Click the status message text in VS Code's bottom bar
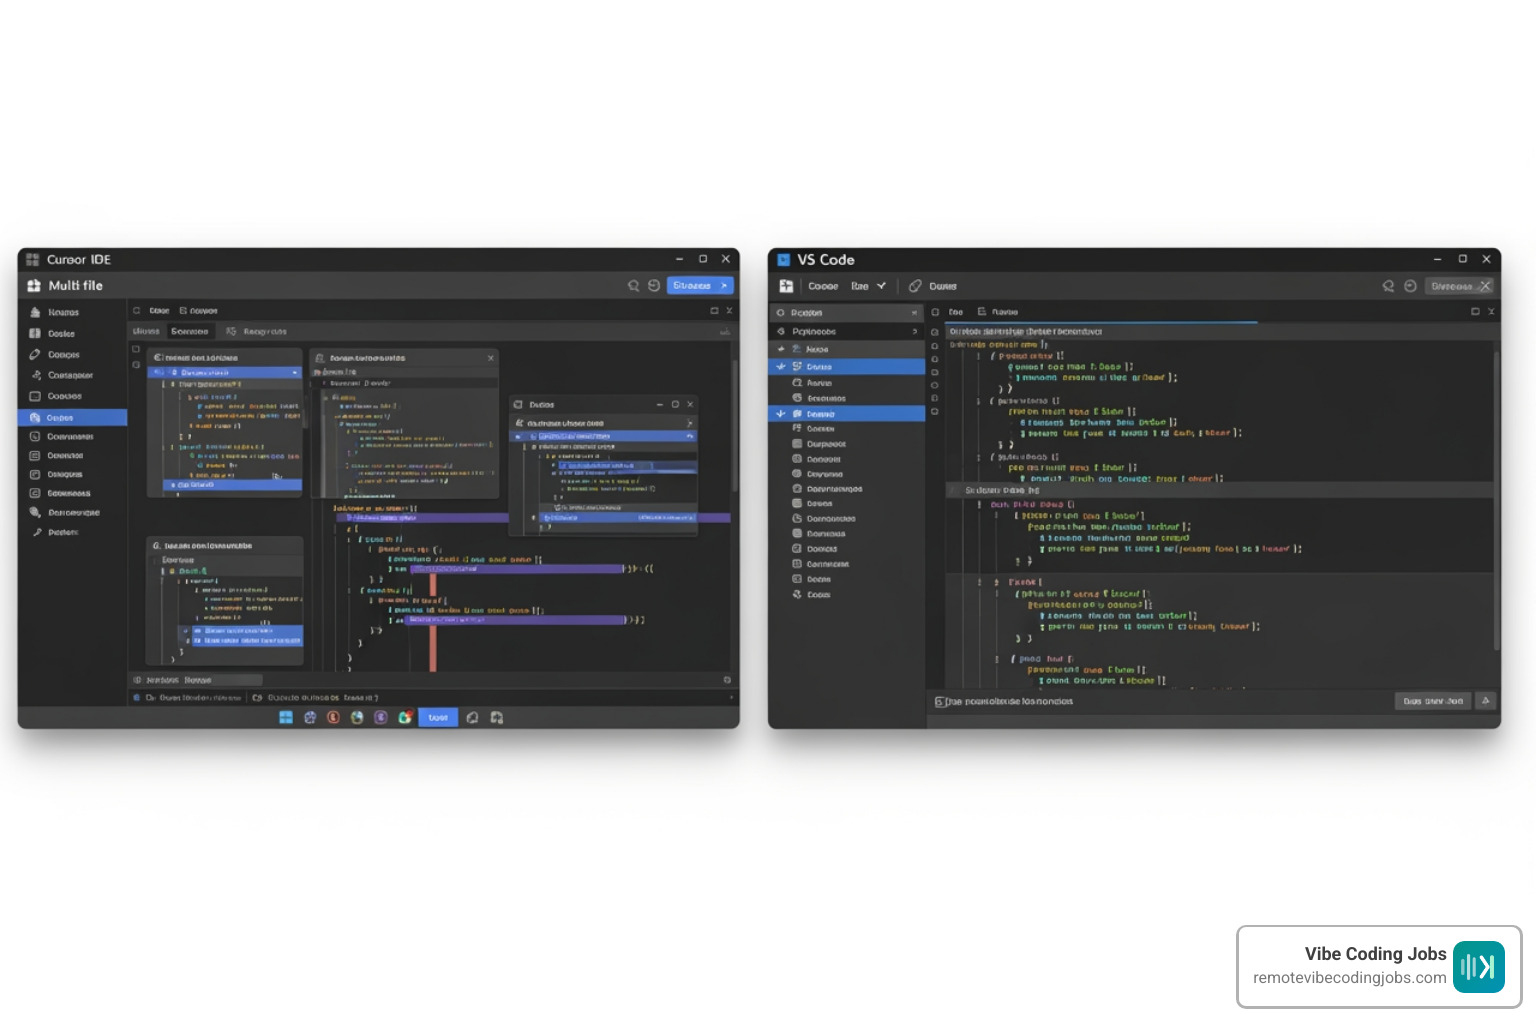The height and width of the screenshot is (1024, 1536). coord(1004,702)
